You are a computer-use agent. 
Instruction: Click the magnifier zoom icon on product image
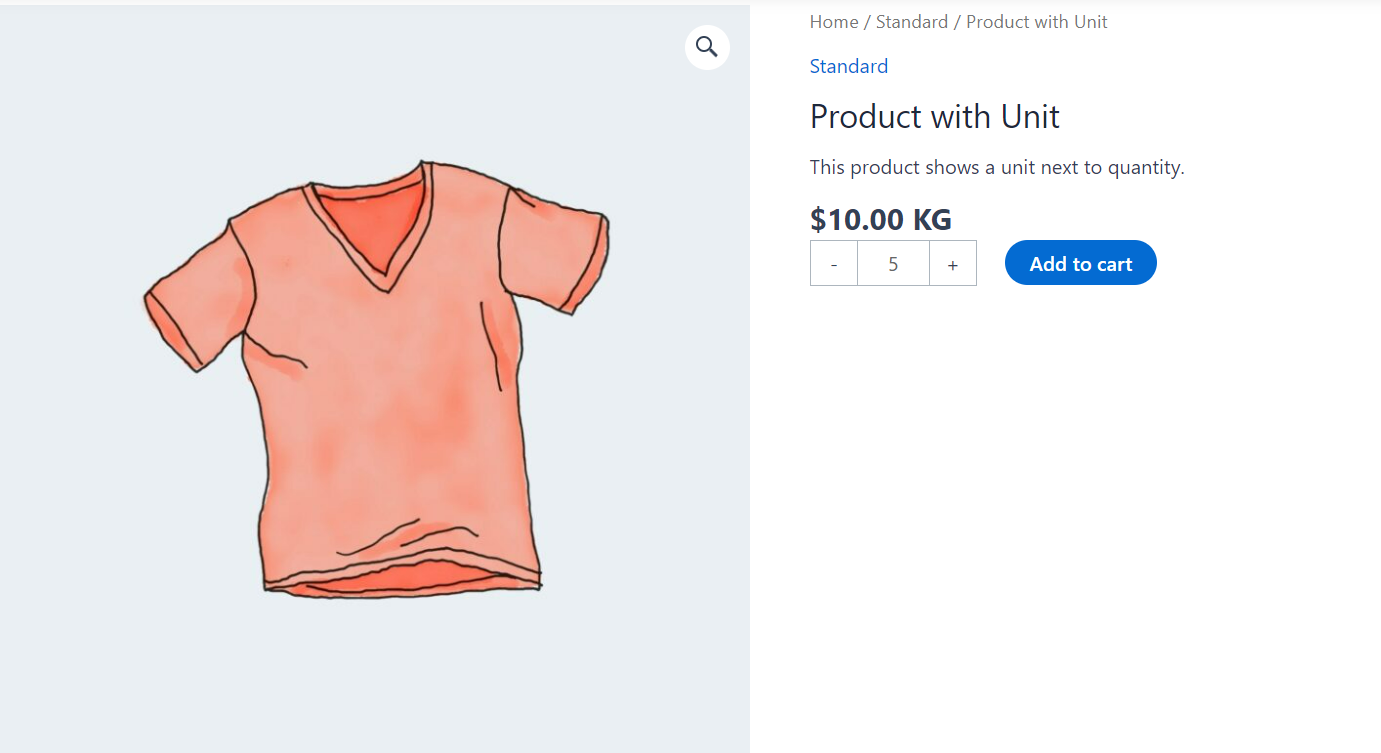[707, 47]
